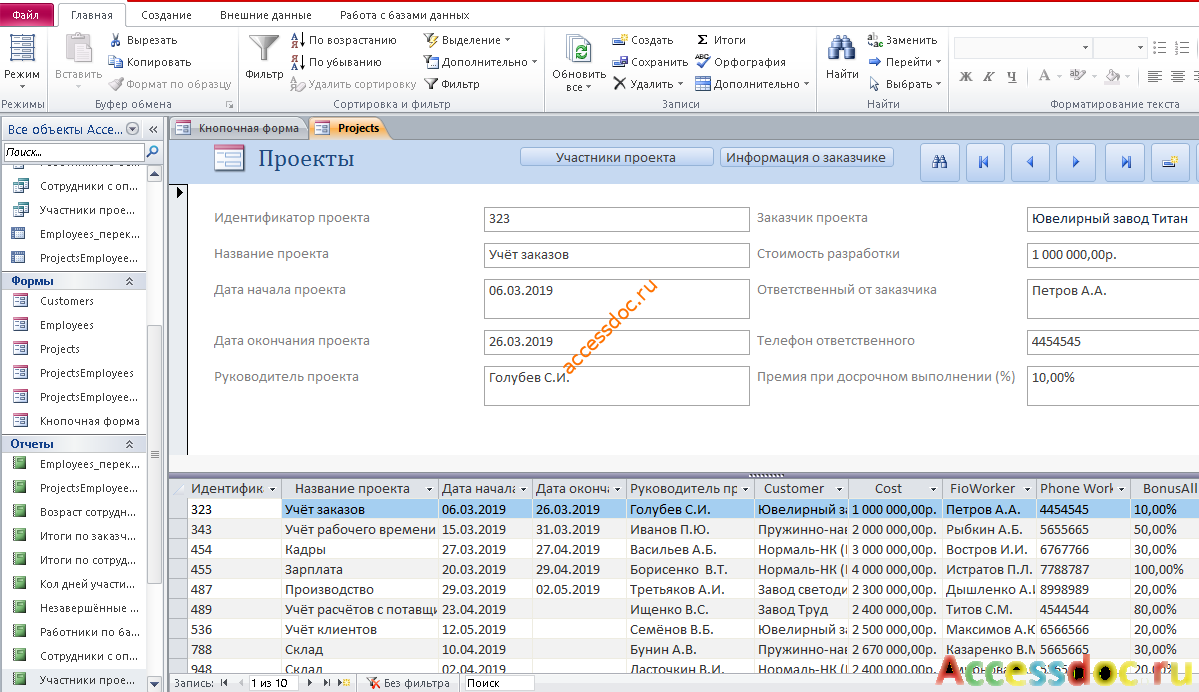Click Создать in the Записи group
This screenshot has width=1199, height=692.
point(642,40)
